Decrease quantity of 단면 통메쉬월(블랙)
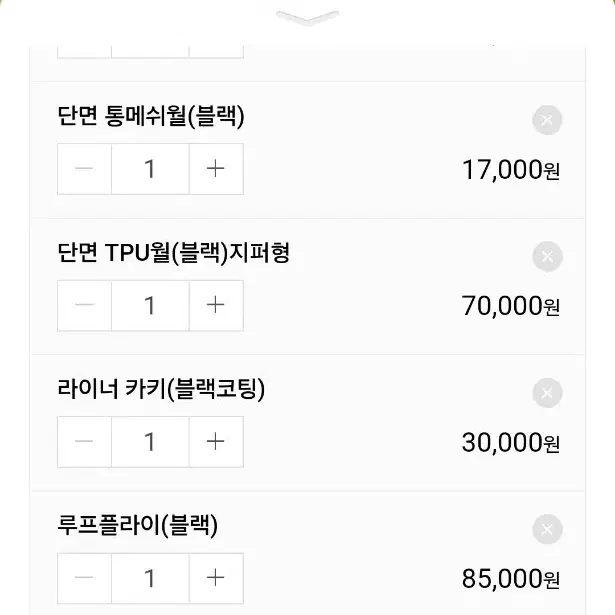This screenshot has width=615, height=615. [84, 169]
